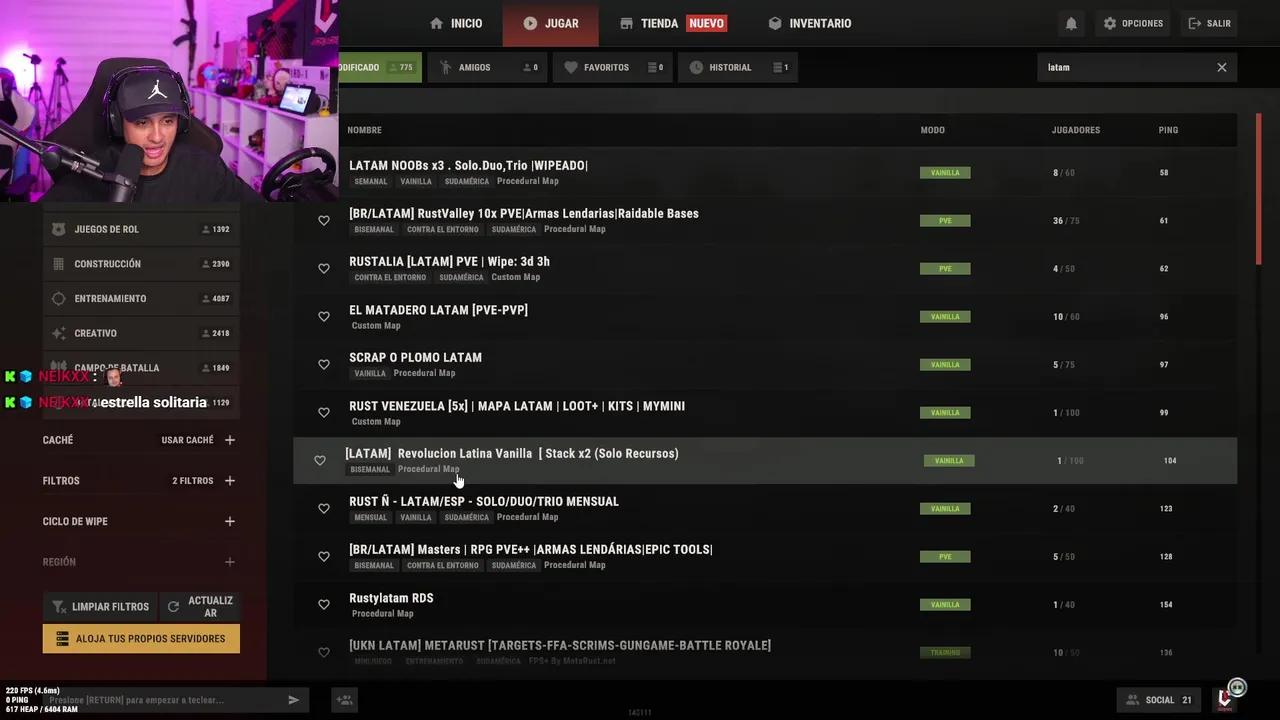
Task: Click Vainilla tag on Scrap o Plomo
Action: (x=370, y=374)
